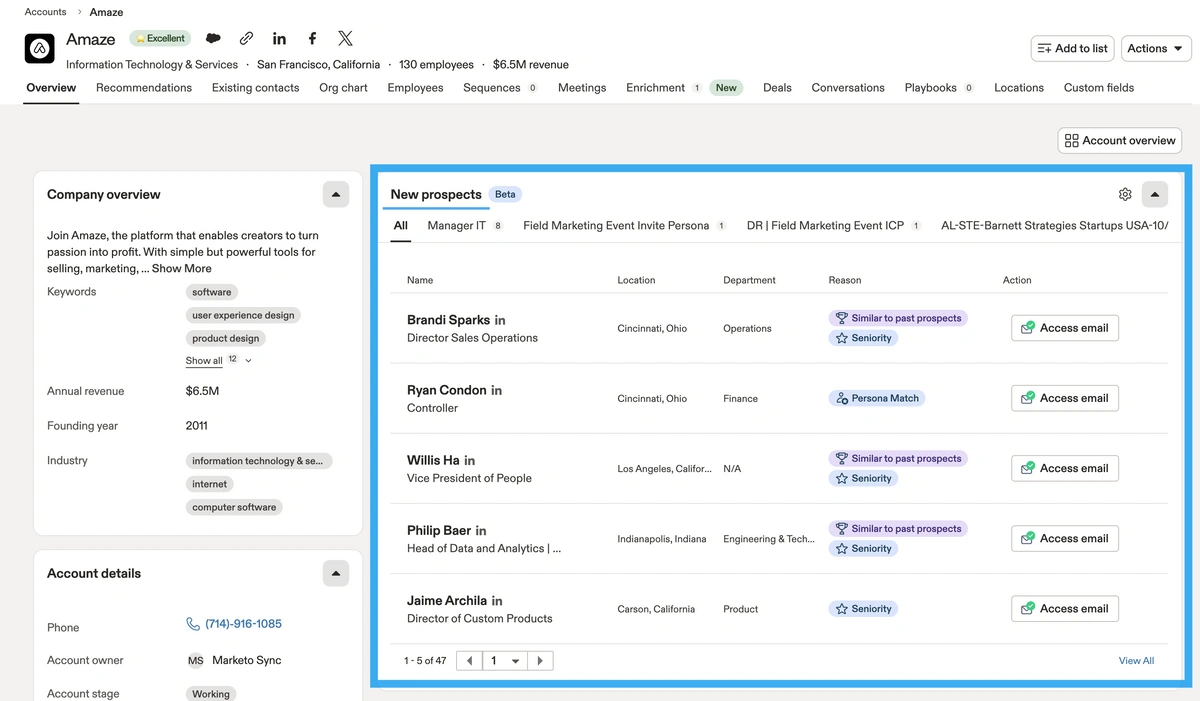Viewport: 1200px width, 701px height.
Task: Filter prospects by Manager IT tab
Action: click(x=464, y=226)
